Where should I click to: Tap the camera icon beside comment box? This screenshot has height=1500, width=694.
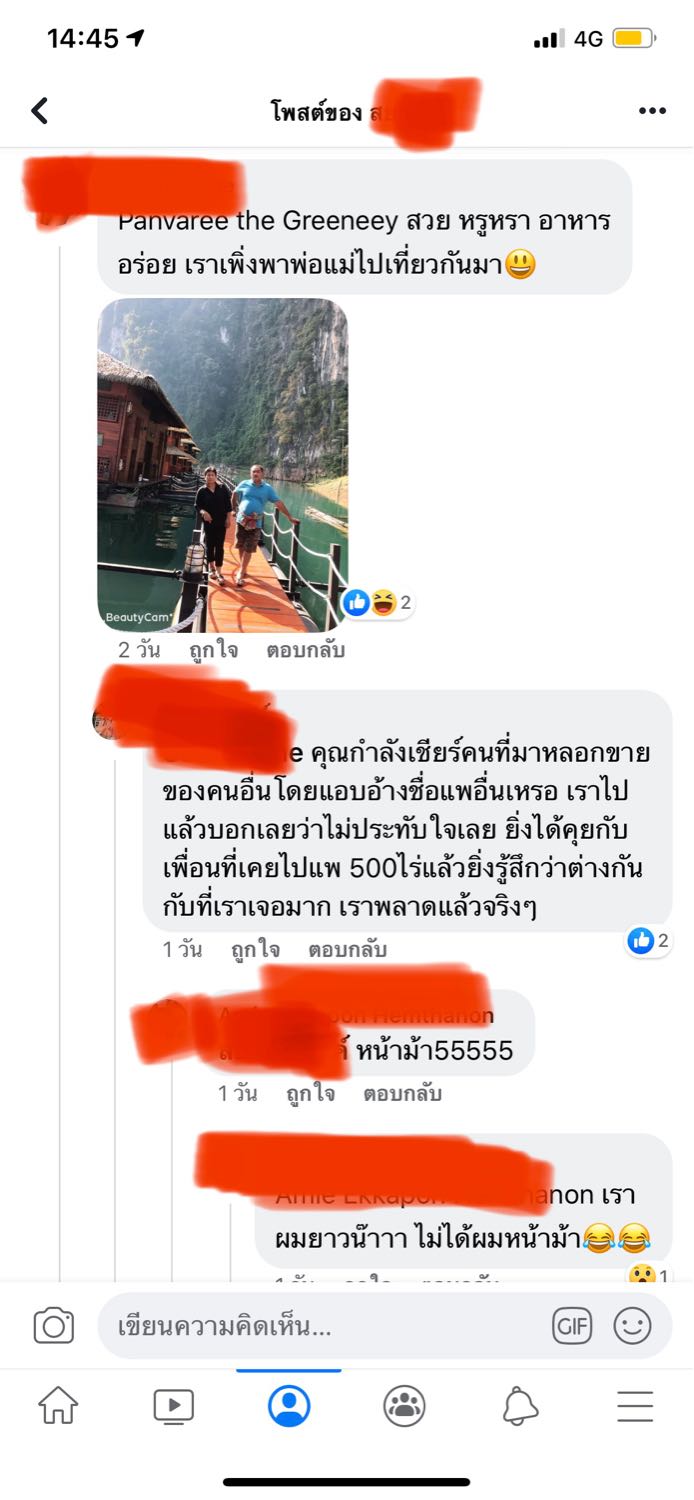point(54,1326)
